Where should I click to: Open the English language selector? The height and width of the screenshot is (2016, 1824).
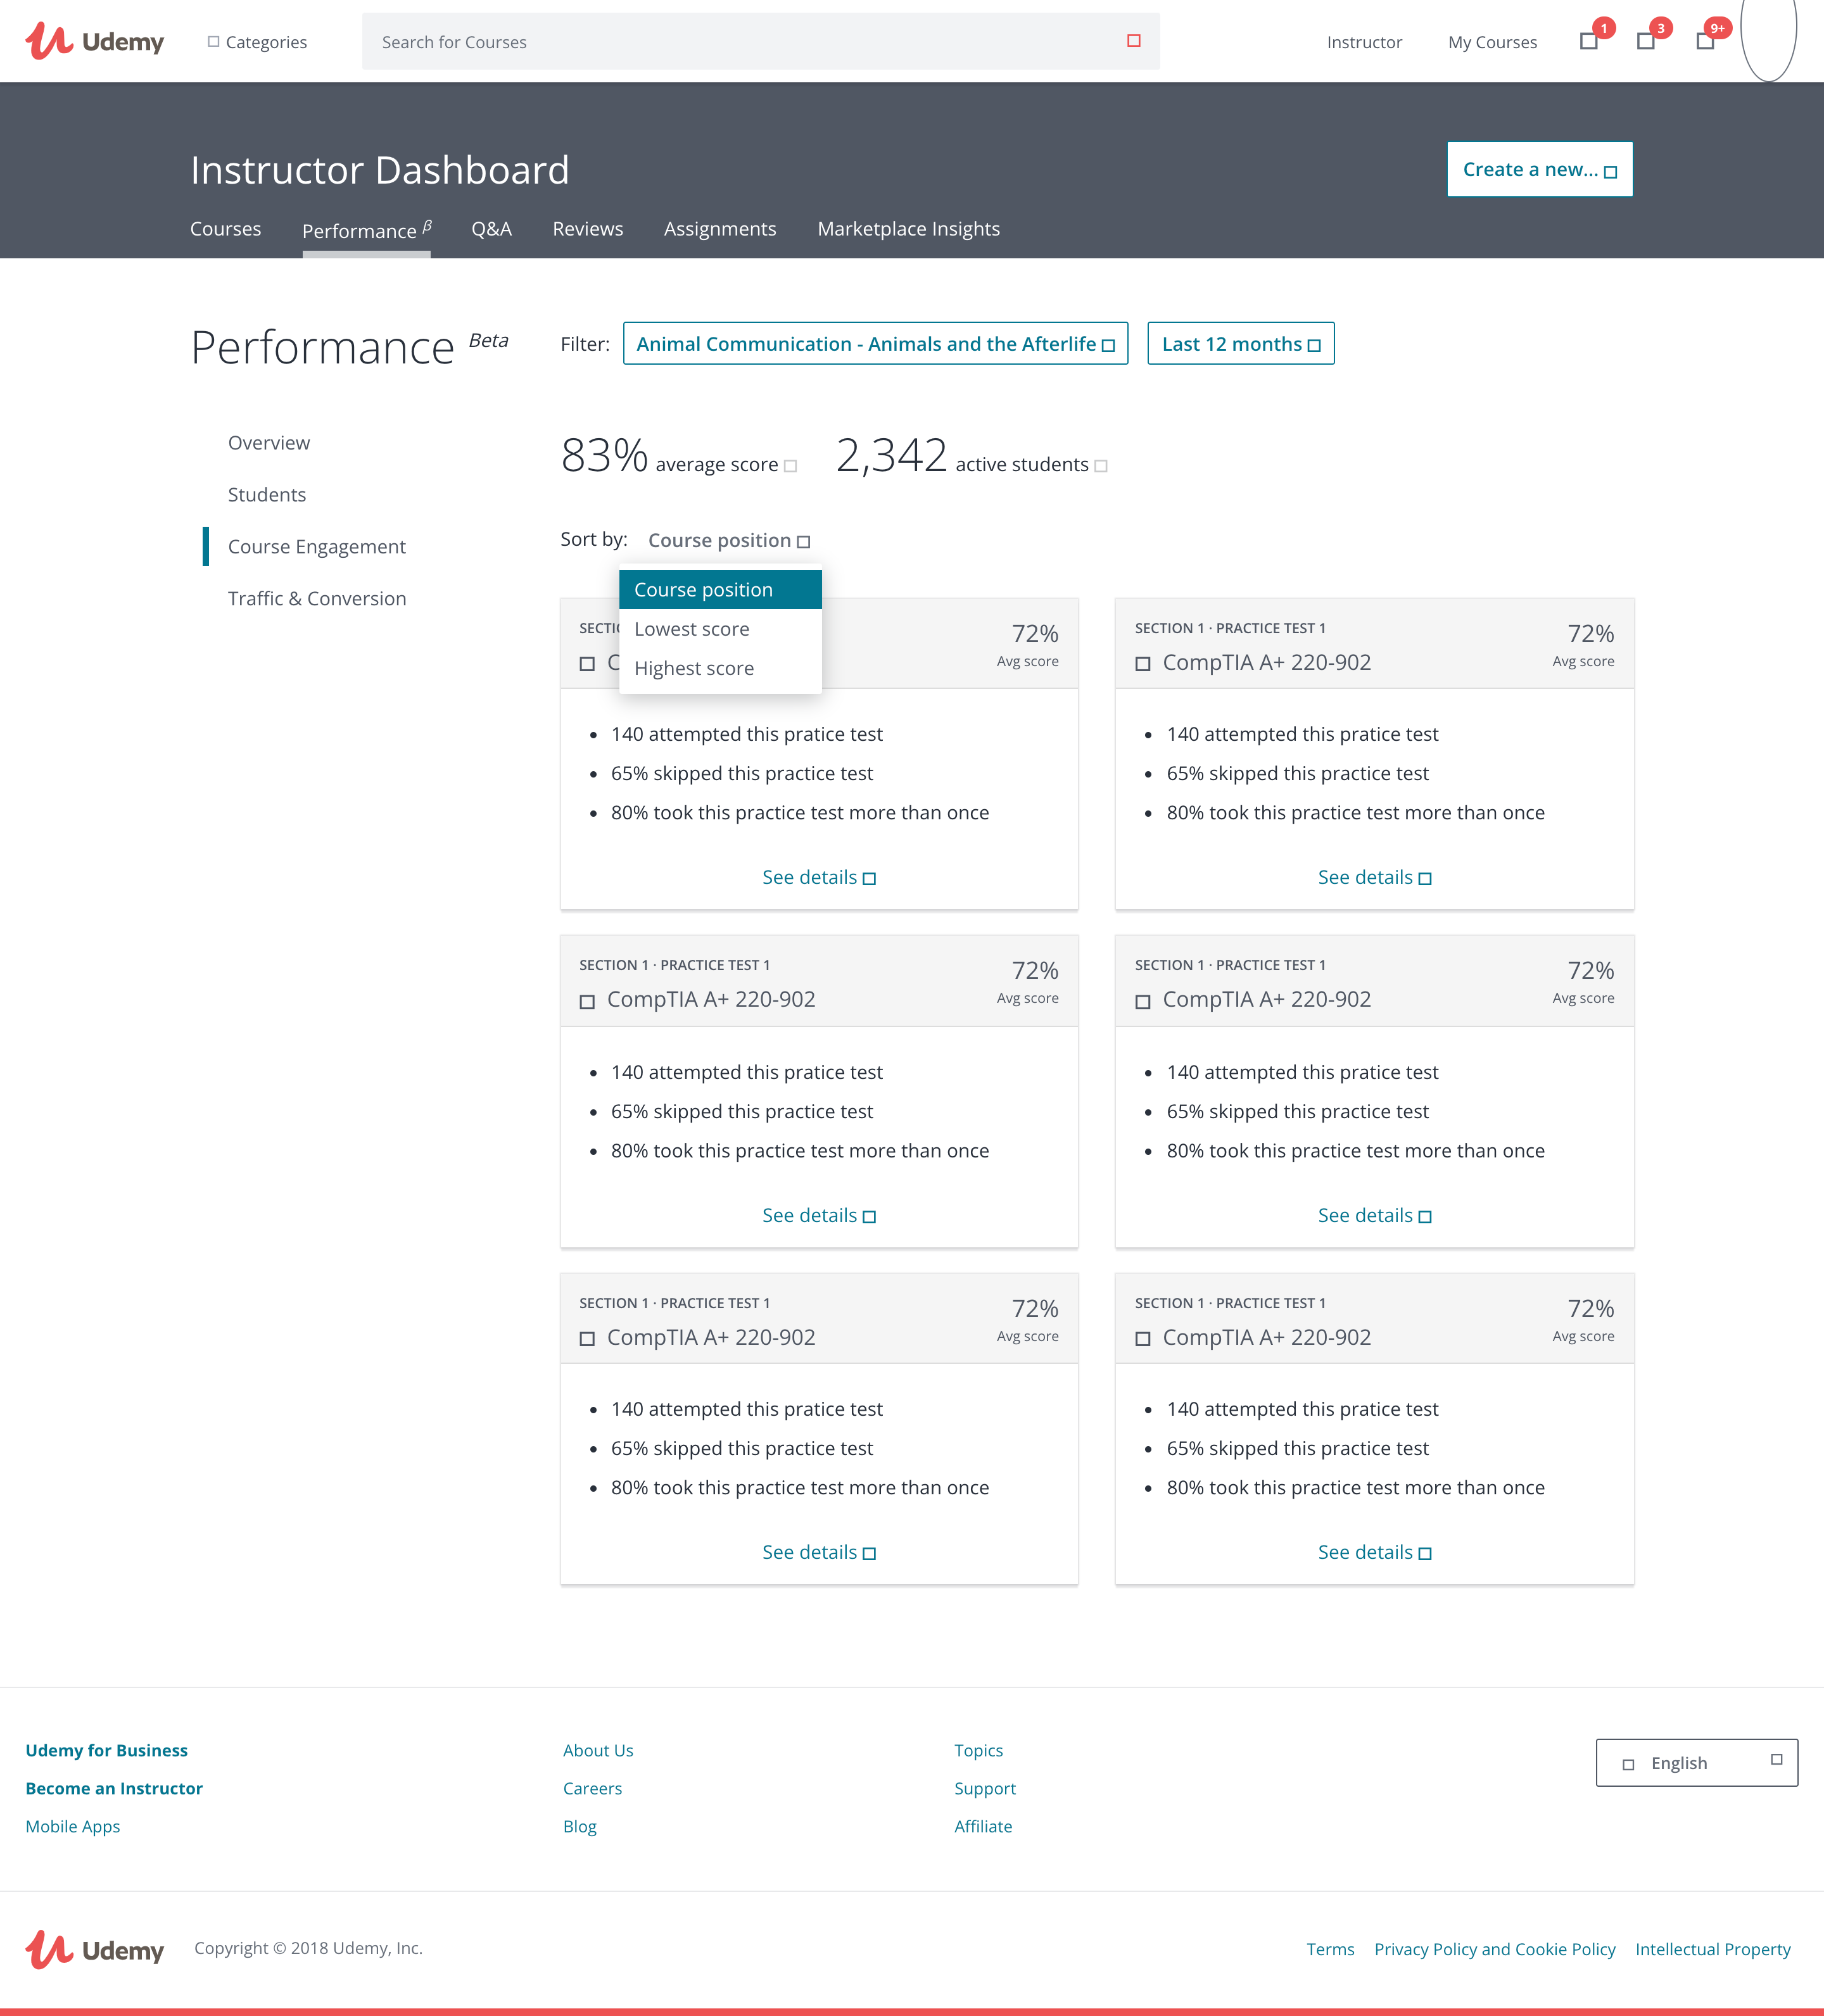1696,1763
